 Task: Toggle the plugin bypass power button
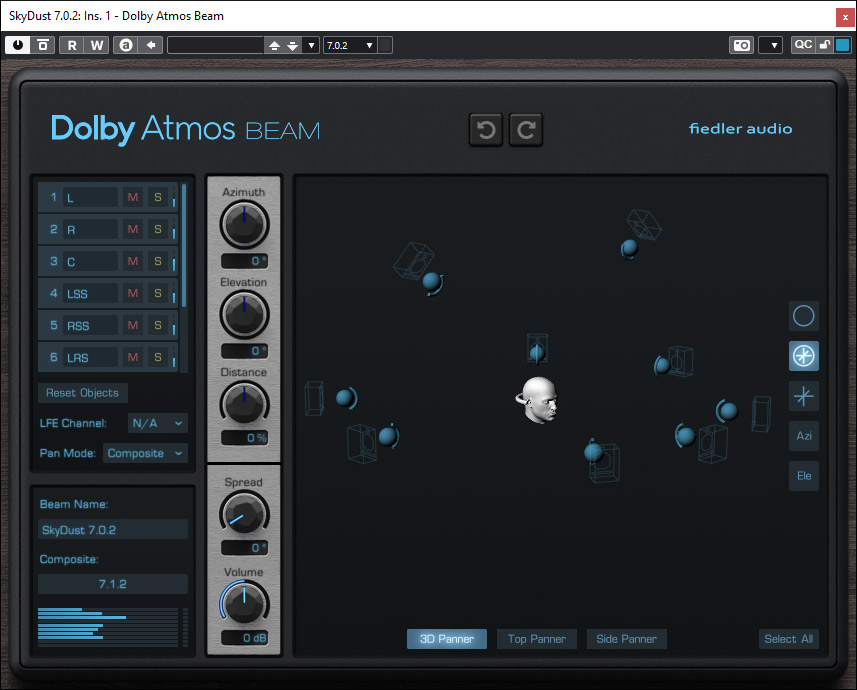[x=17, y=44]
